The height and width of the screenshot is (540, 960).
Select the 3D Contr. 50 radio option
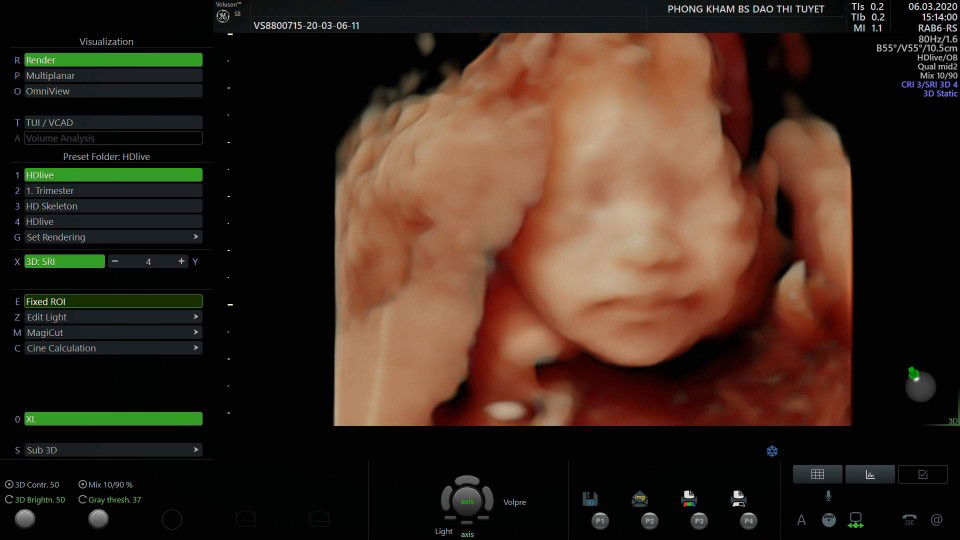[9, 485]
